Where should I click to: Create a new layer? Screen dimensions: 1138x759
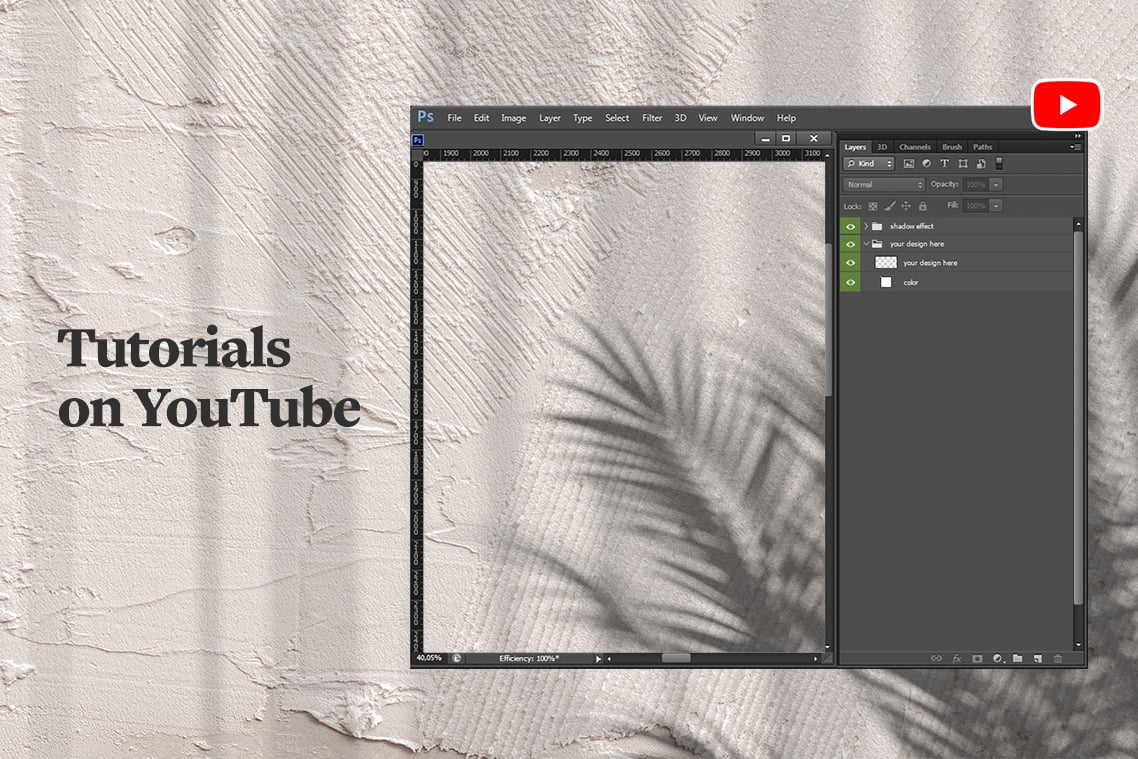(1038, 658)
